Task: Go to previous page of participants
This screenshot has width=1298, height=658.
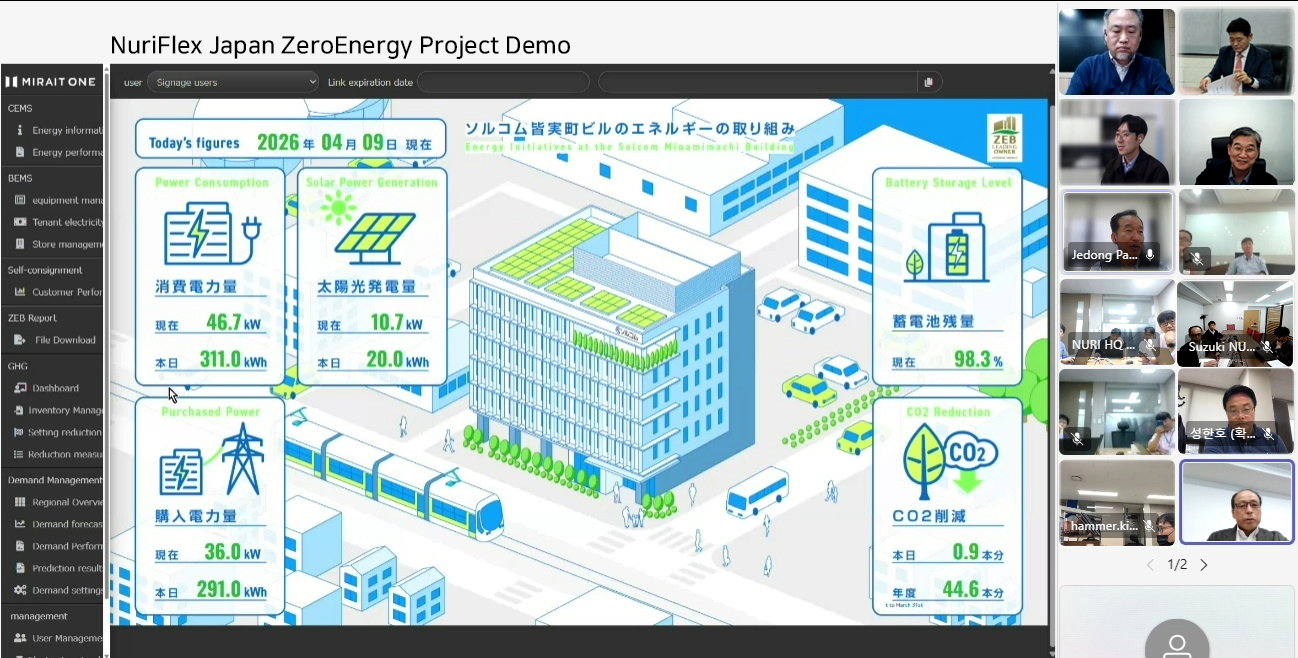Action: [x=1150, y=565]
